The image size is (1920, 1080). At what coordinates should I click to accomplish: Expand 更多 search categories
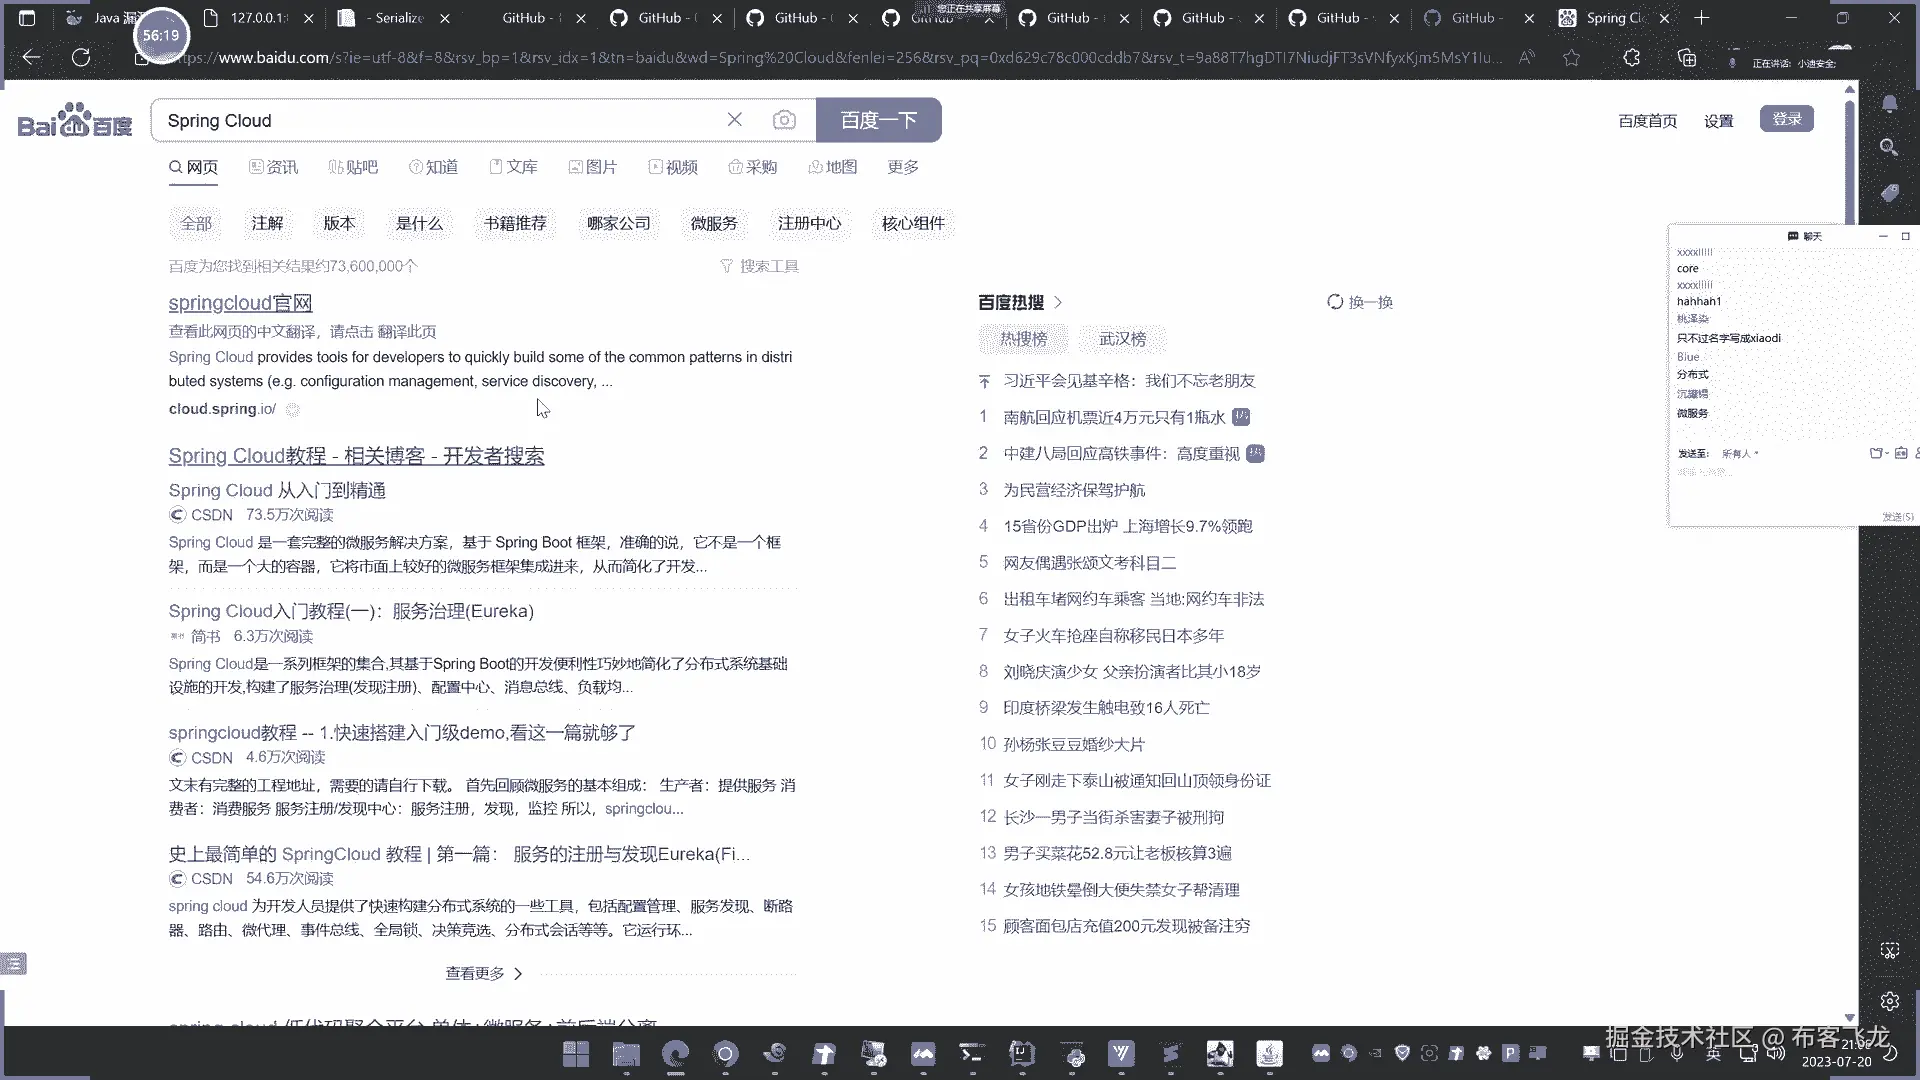[902, 167]
